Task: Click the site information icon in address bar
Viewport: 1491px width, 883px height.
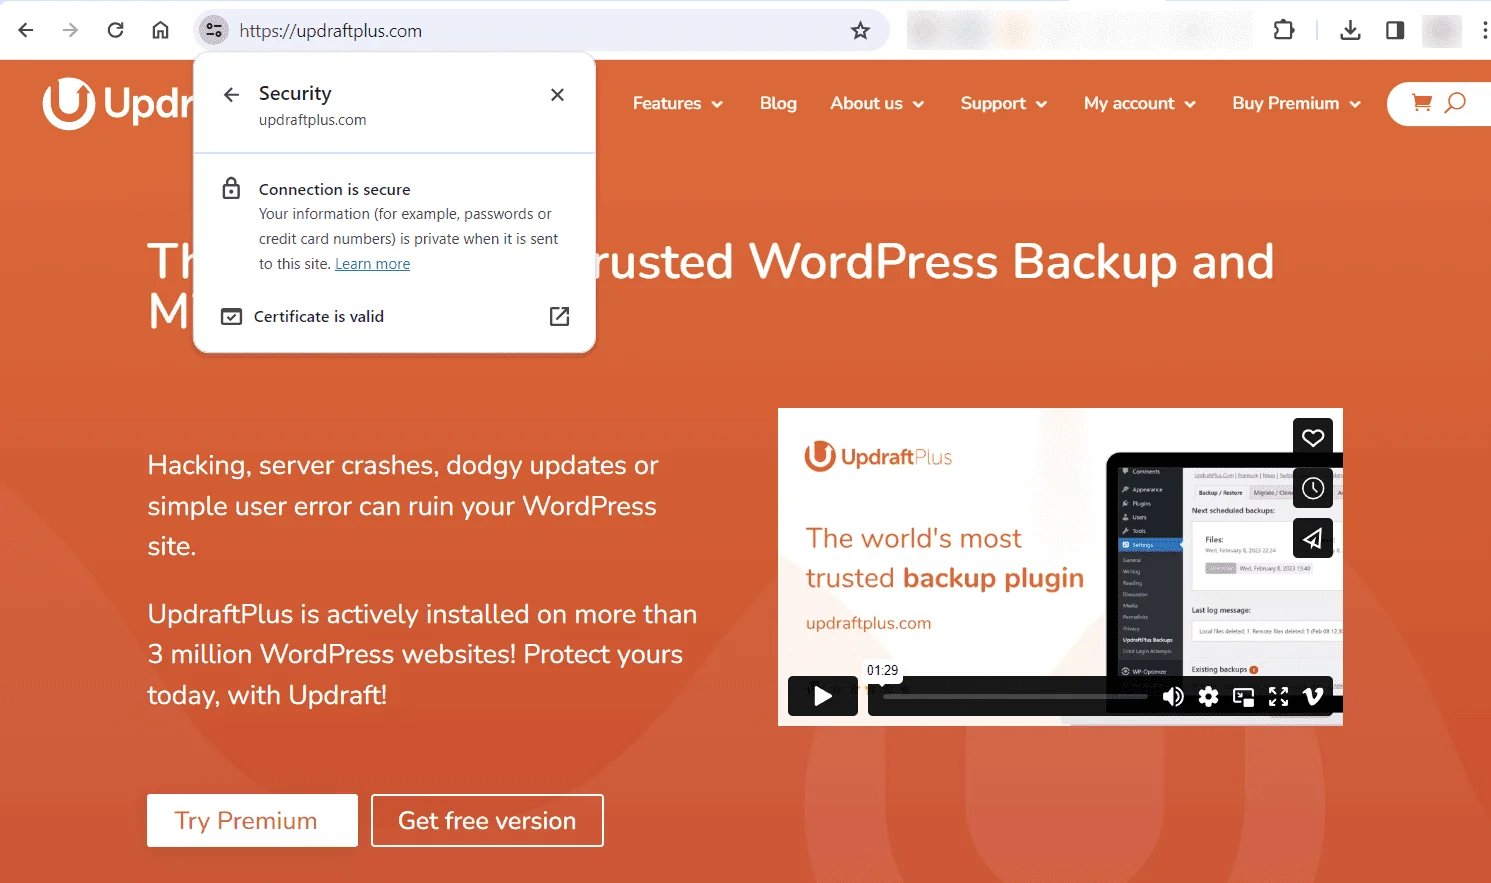Action: [x=214, y=30]
